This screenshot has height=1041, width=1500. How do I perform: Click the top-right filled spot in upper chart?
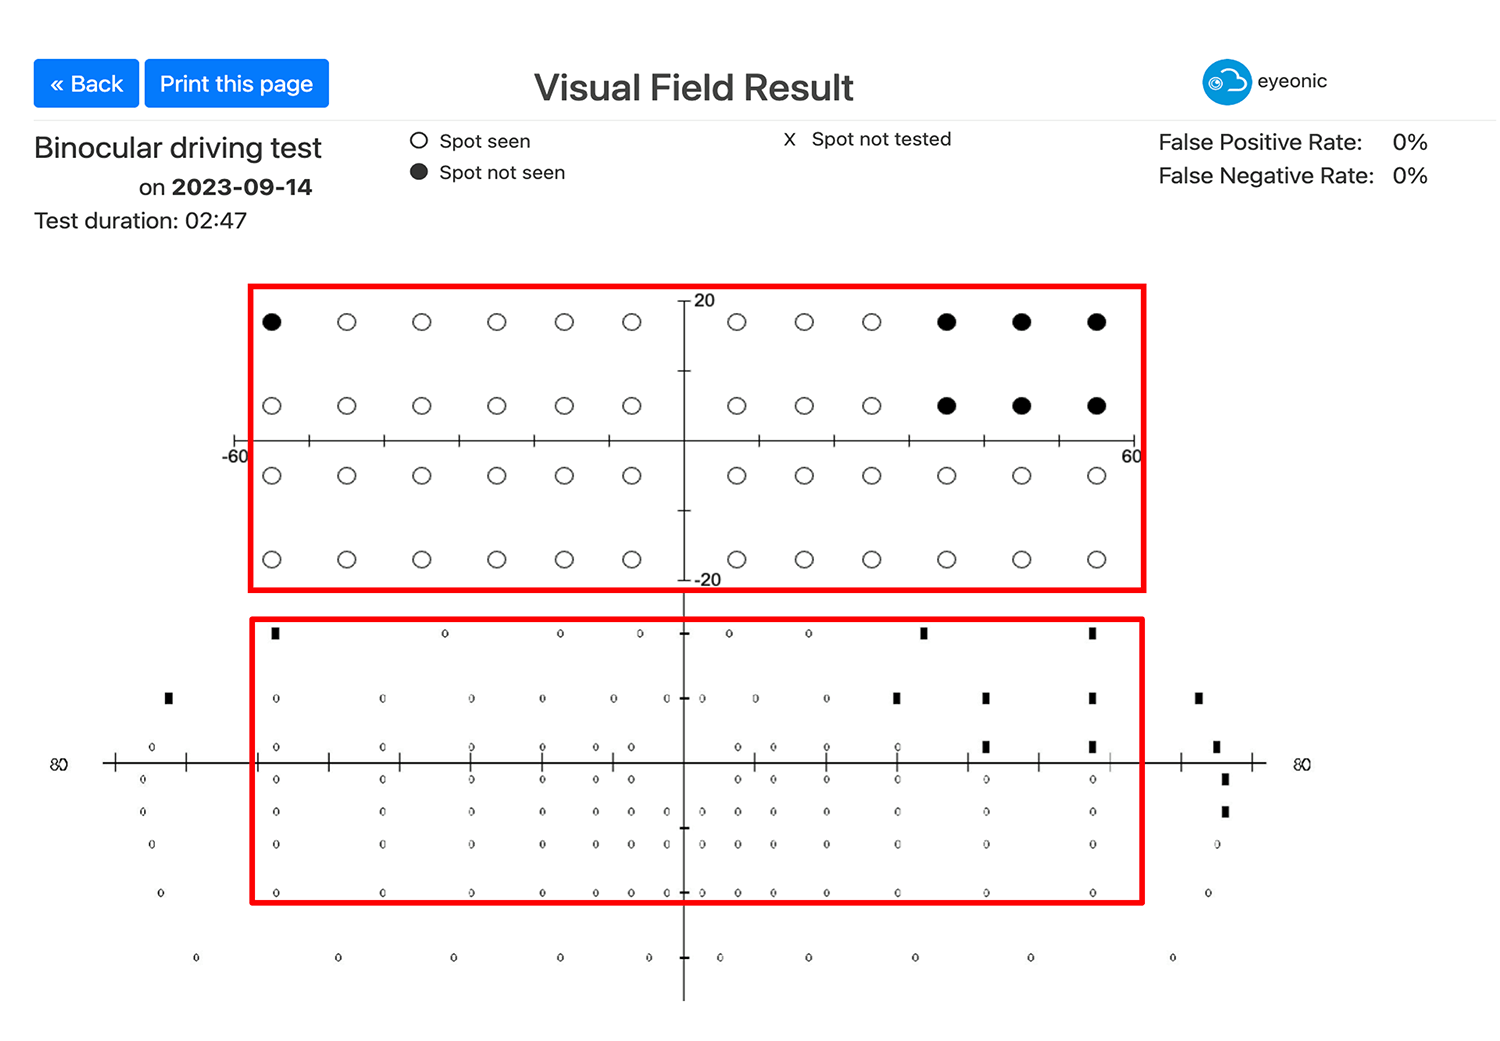coord(1097,322)
